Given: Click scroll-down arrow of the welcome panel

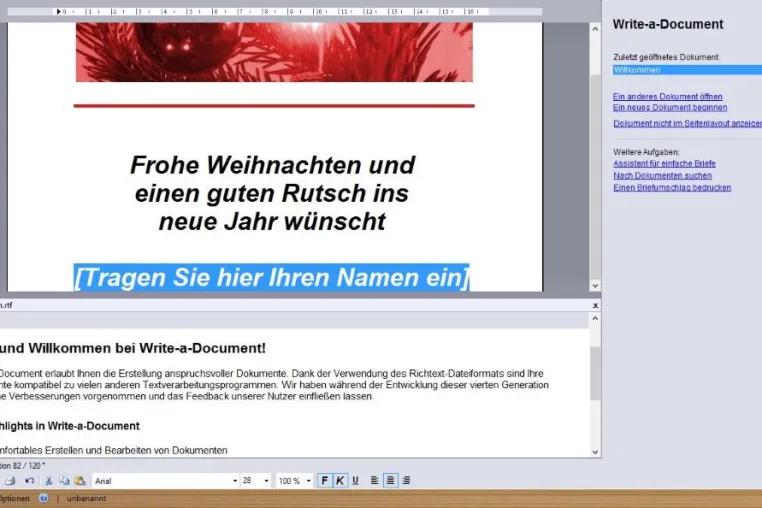Looking at the screenshot, I should tap(595, 452).
